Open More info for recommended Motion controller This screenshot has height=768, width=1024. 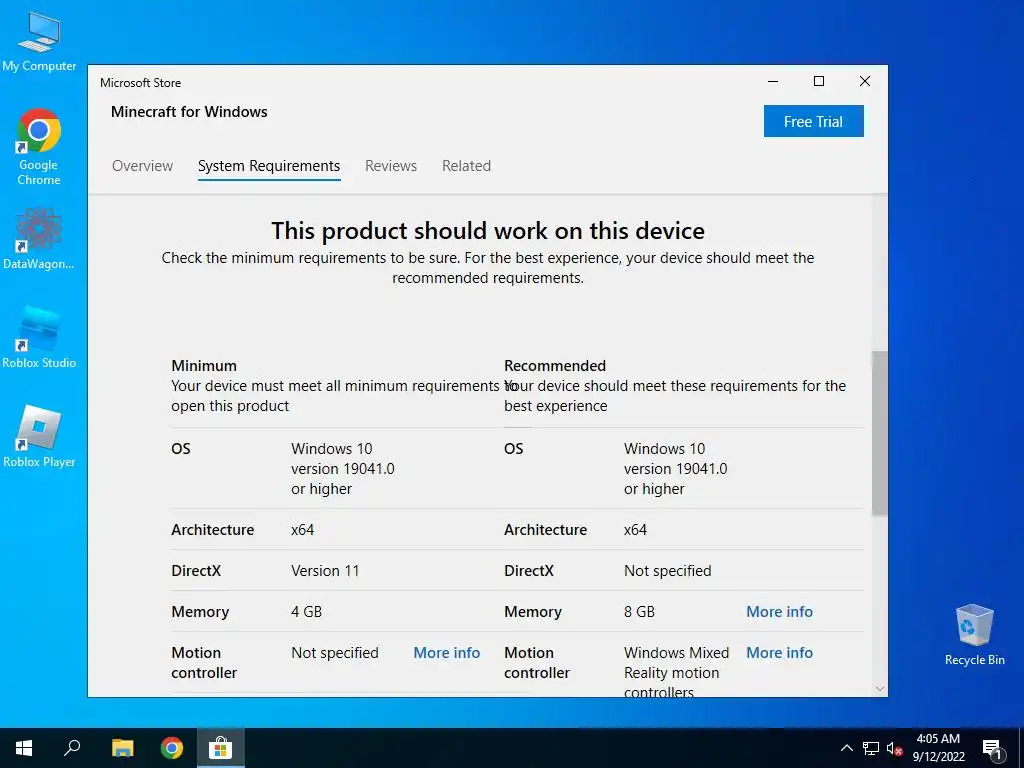tap(779, 653)
